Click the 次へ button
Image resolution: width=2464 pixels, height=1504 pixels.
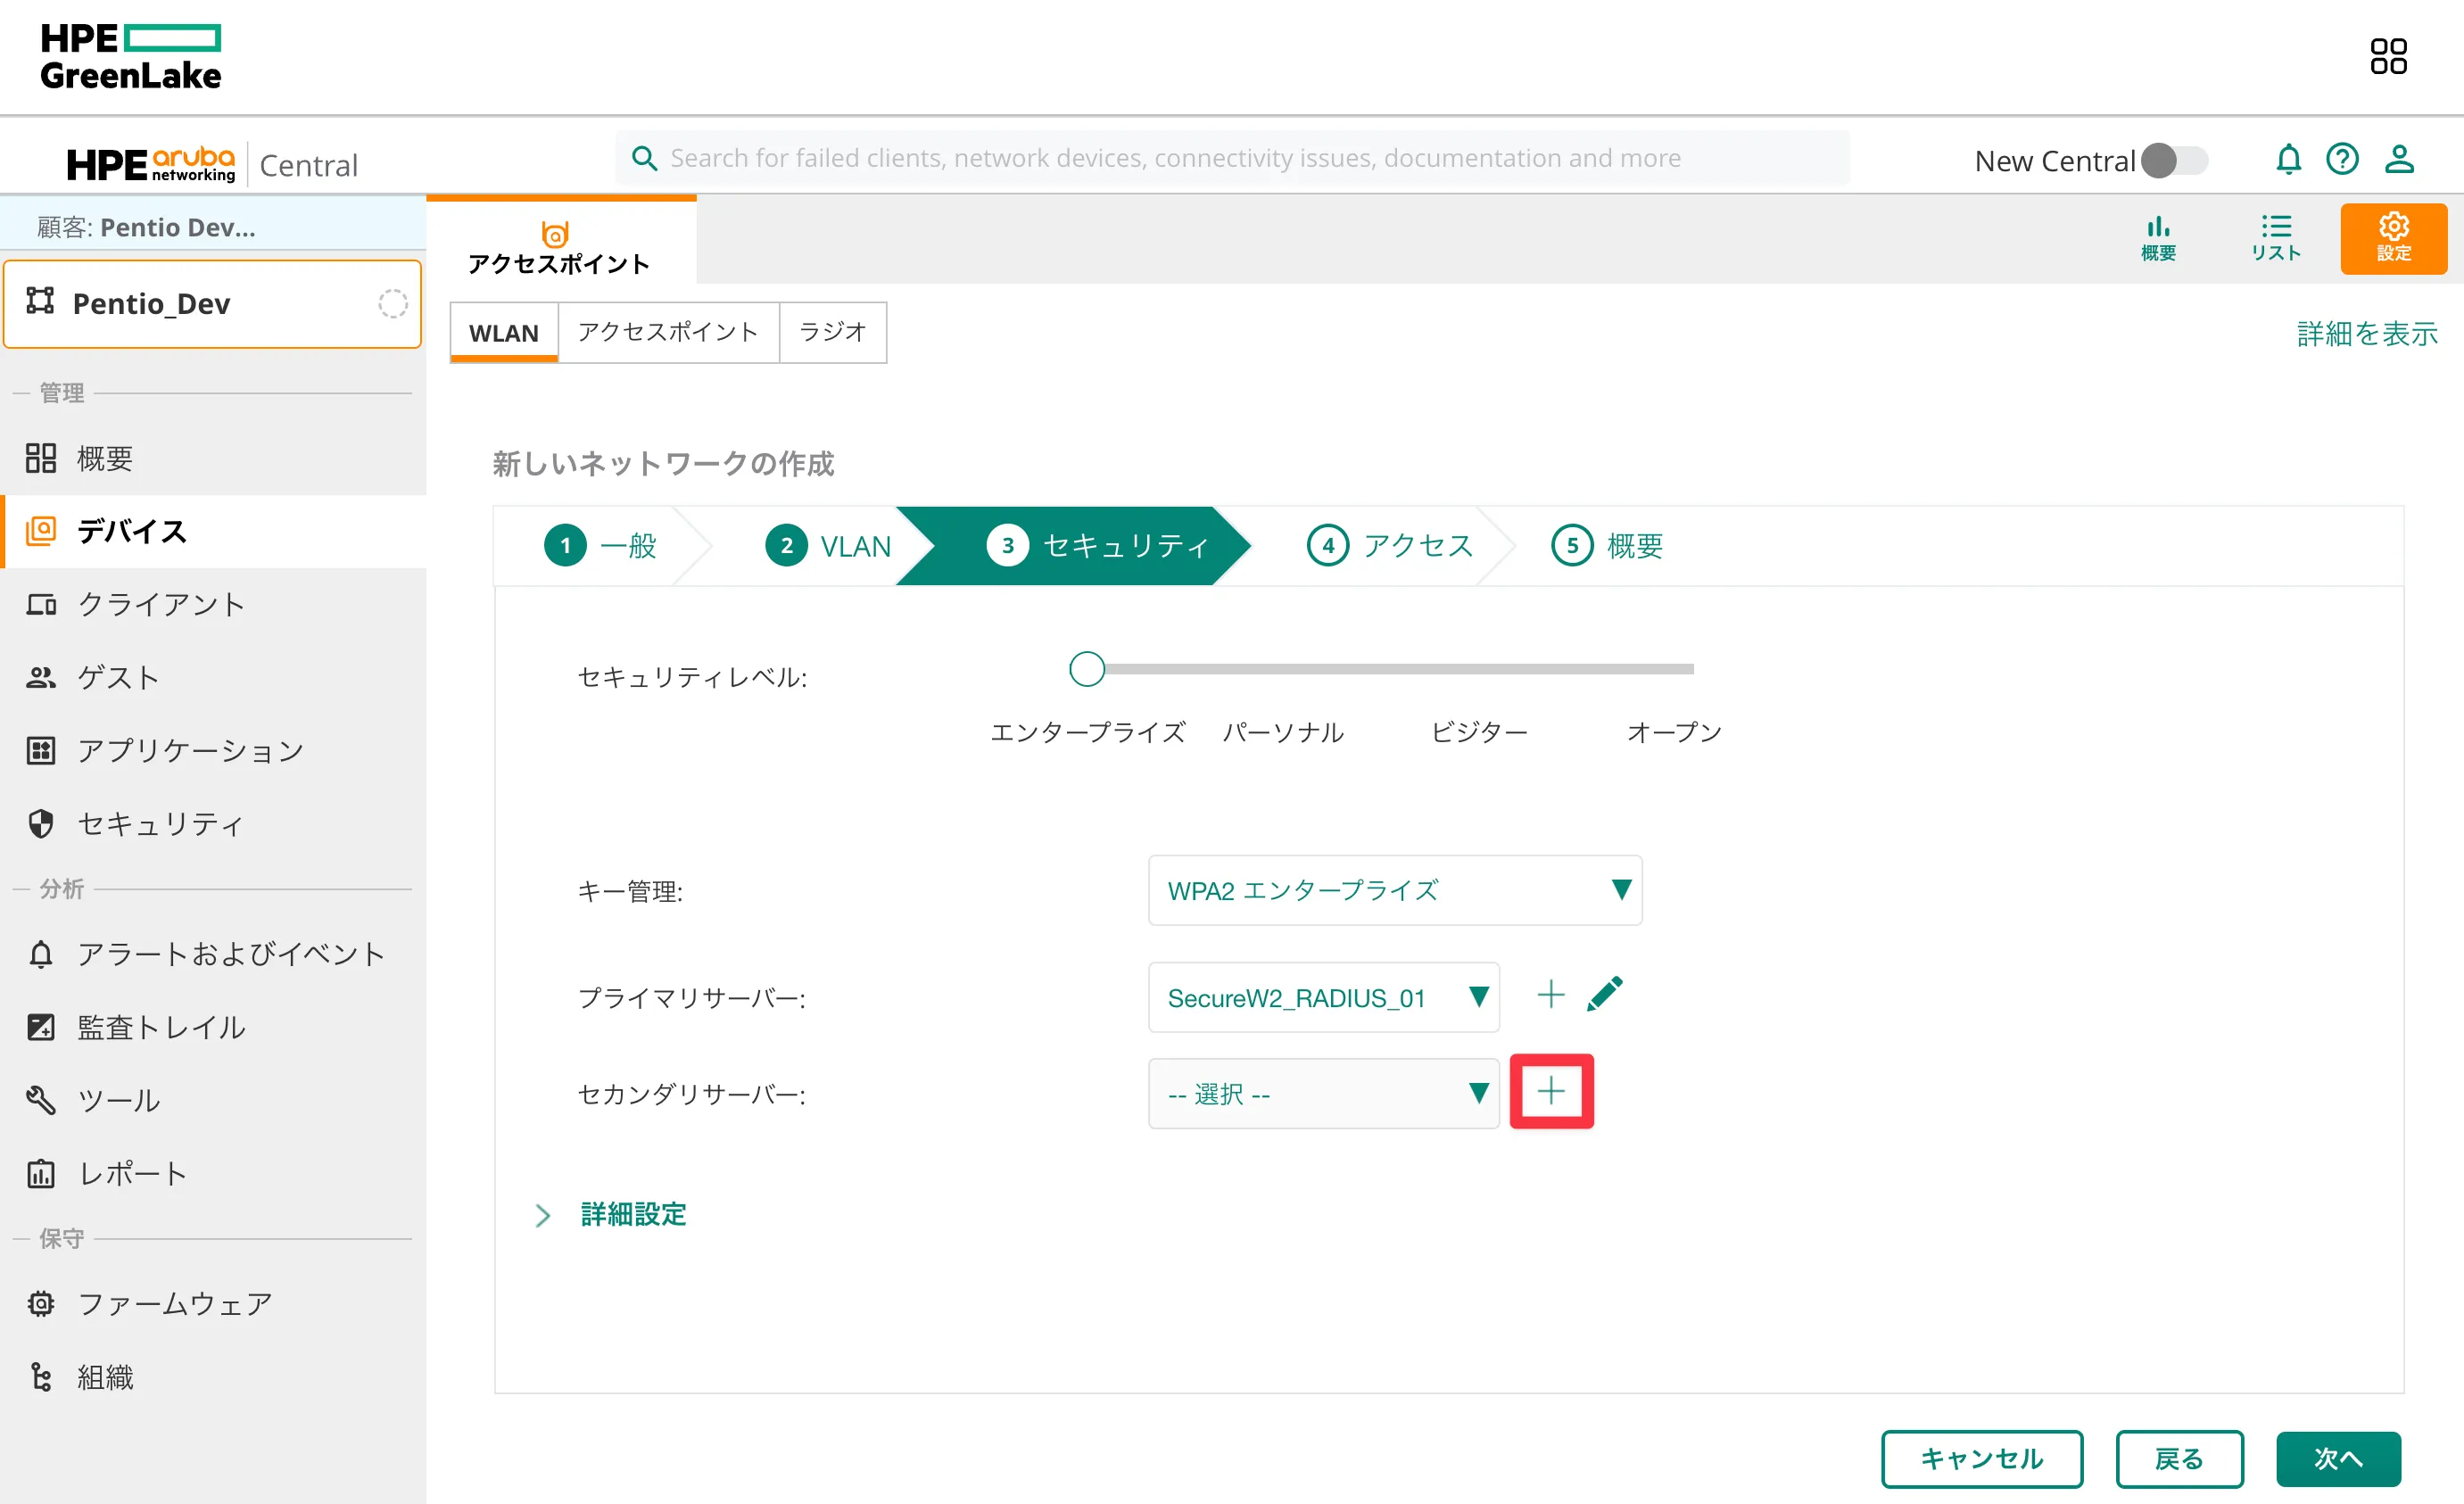[2337, 1458]
